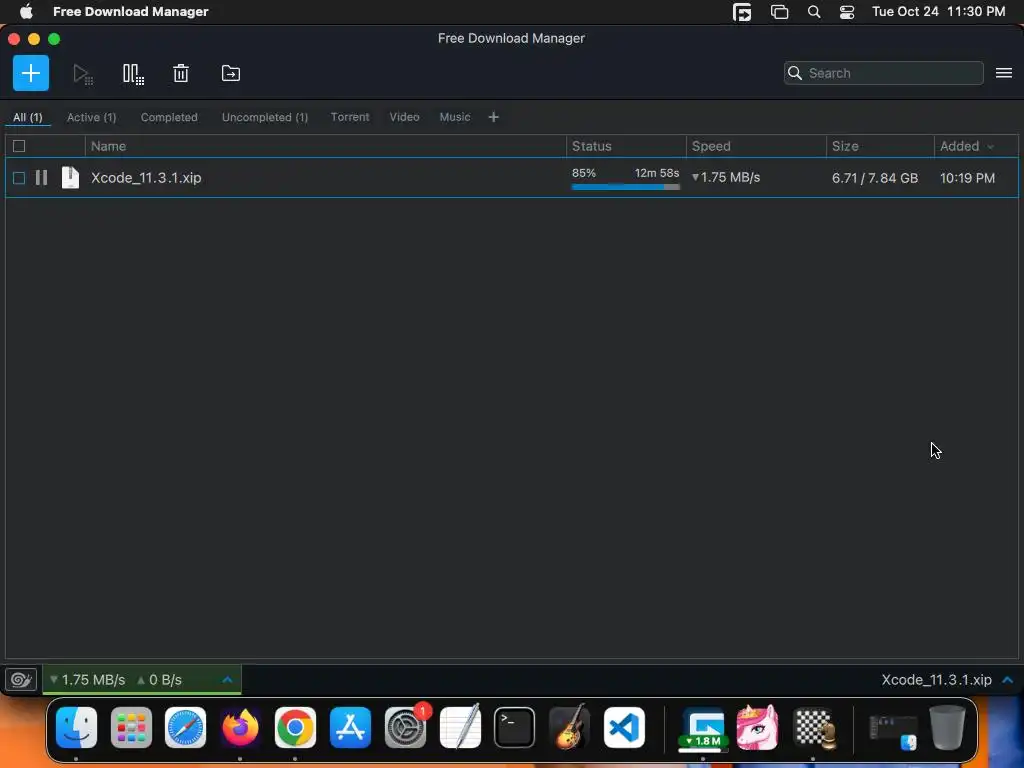Start all downloads toolbar icon
This screenshot has width=1024, height=768.
pyautogui.click(x=83, y=74)
